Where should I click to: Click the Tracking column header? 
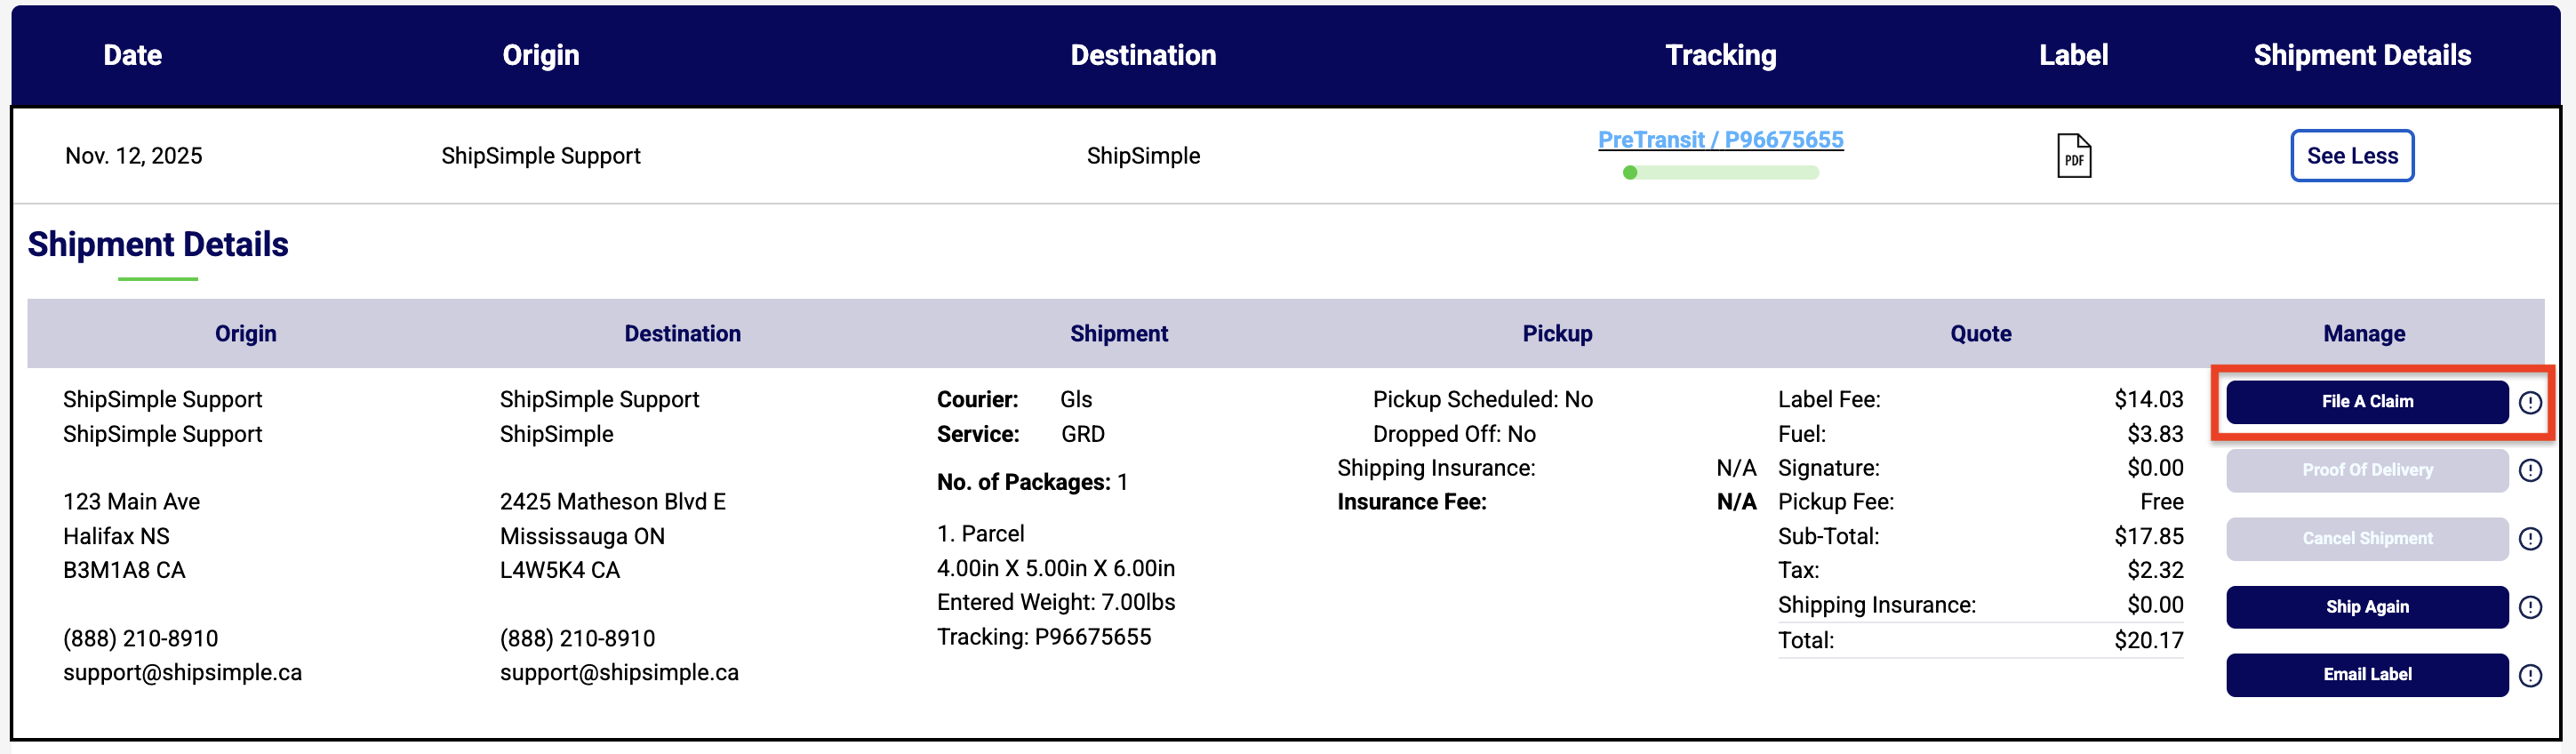[x=1720, y=55]
